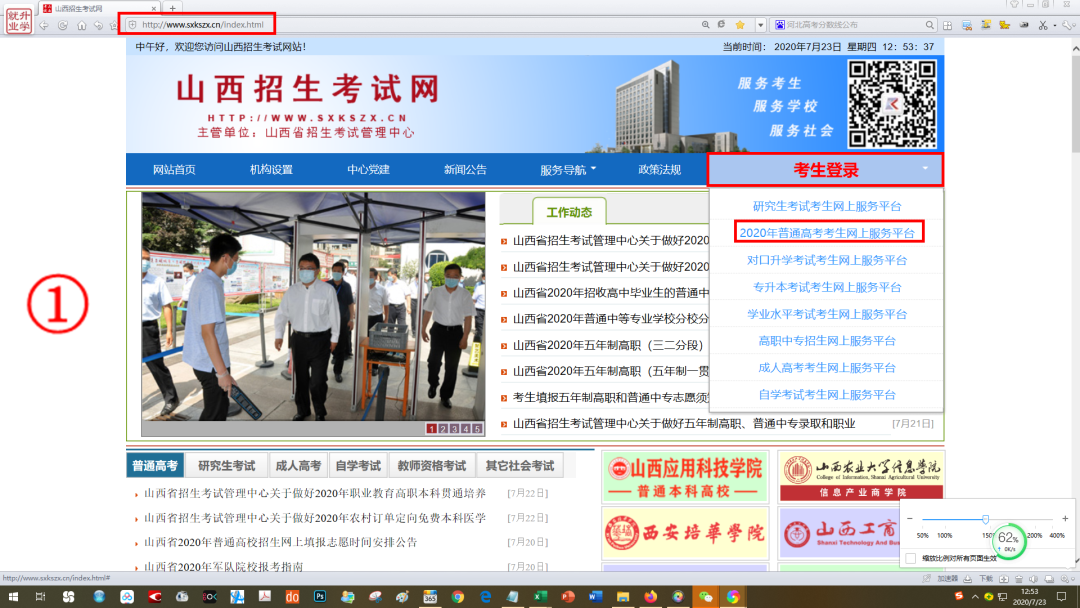Click the home icon next to the address bar
The image size is (1080, 608).
(82, 25)
